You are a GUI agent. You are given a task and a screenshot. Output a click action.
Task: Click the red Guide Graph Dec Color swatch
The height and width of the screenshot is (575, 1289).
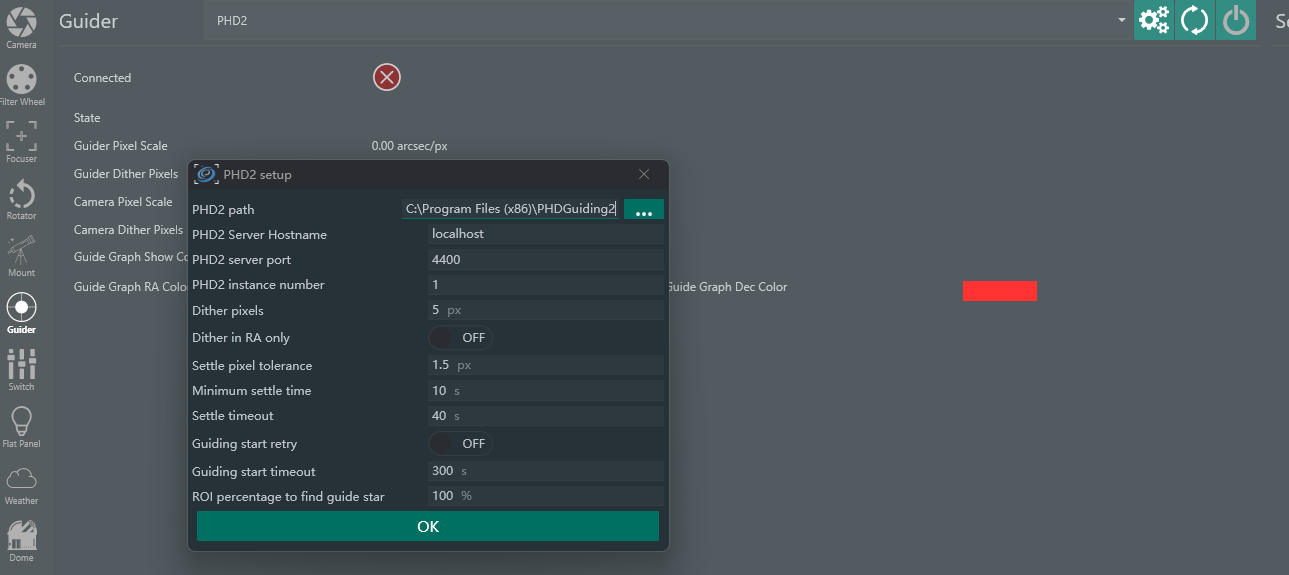pyautogui.click(x=999, y=291)
